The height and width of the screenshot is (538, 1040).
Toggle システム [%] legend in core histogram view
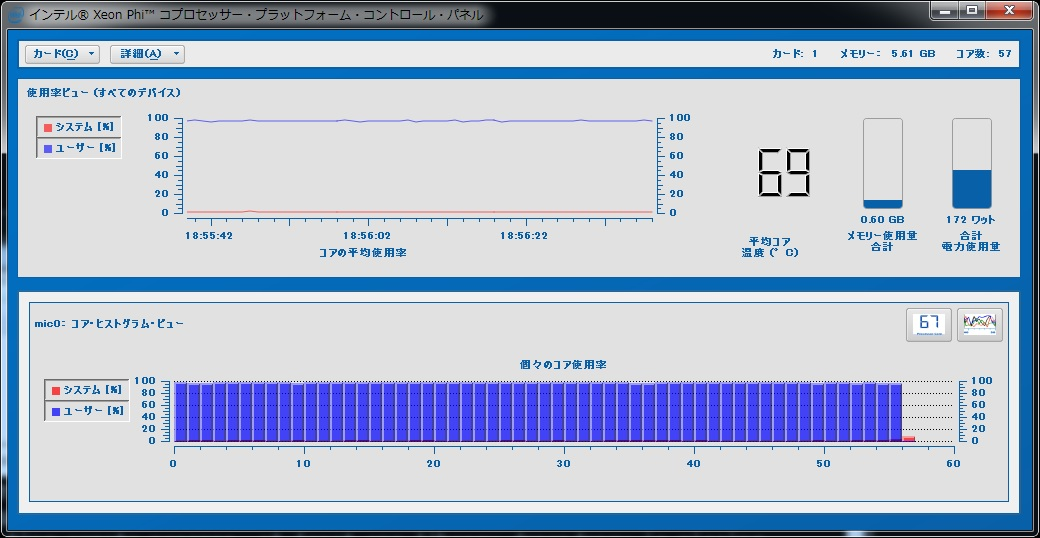87,390
